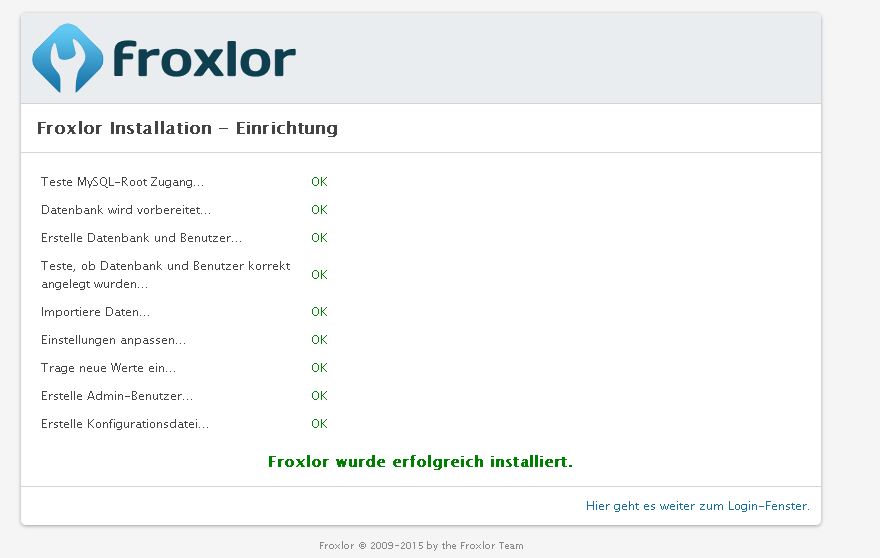Click the text "Datenbank wird vorbereitet..."
The width and height of the screenshot is (880, 558).
126,210
